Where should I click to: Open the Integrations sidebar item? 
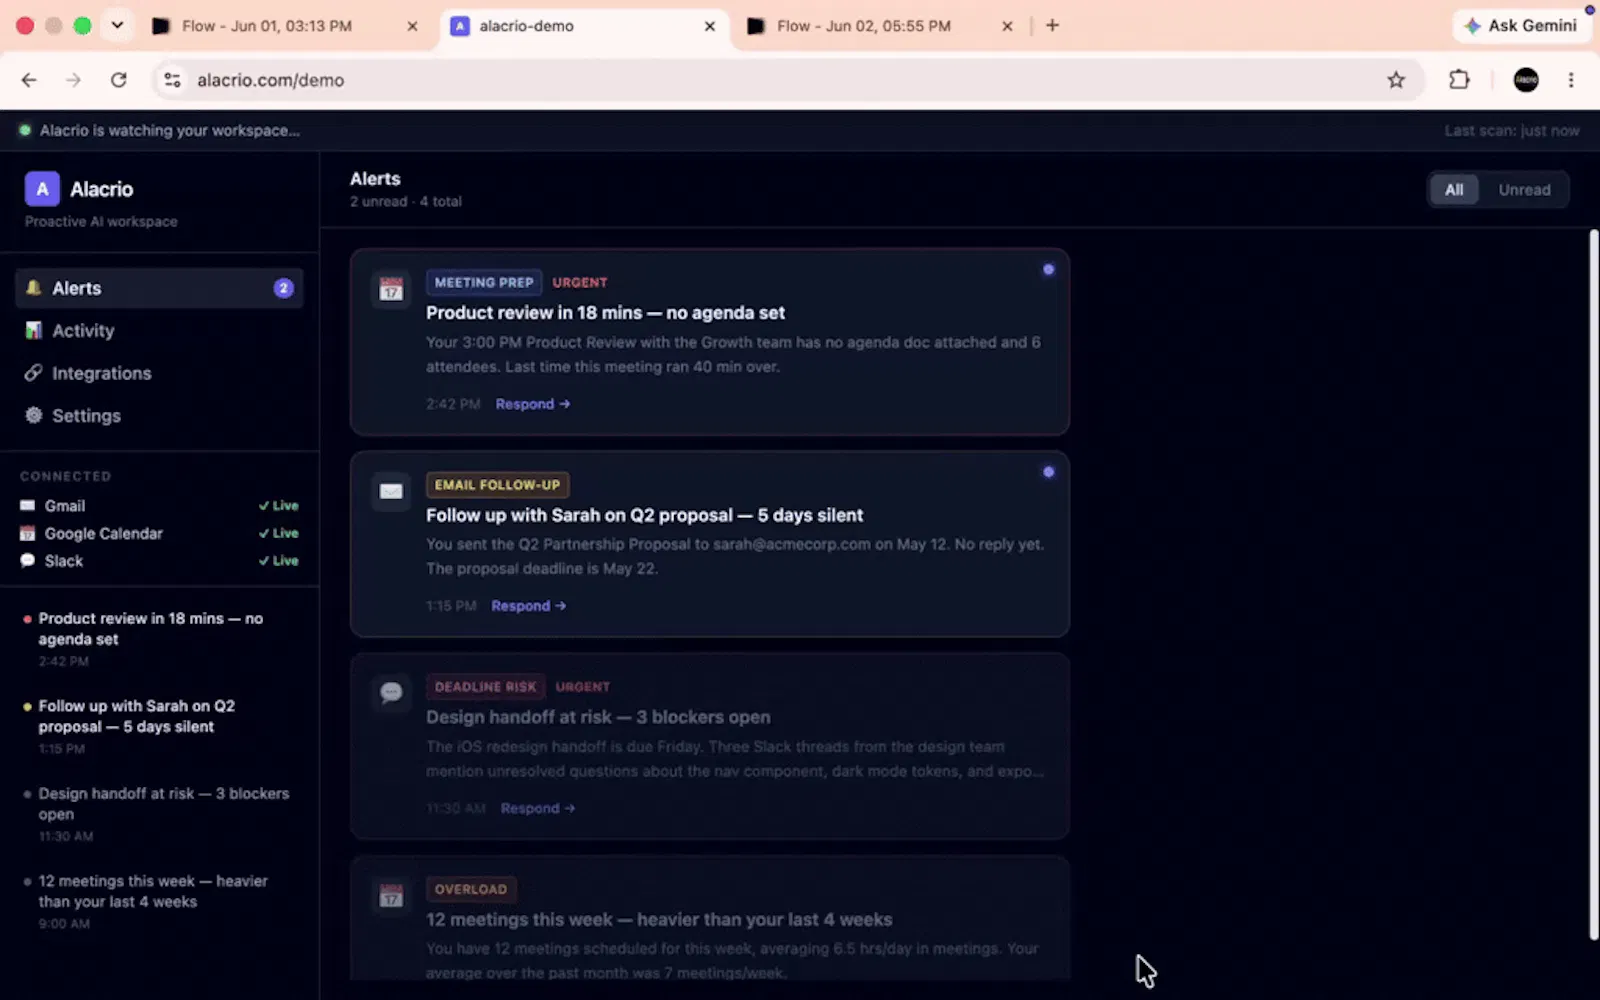[159, 373]
